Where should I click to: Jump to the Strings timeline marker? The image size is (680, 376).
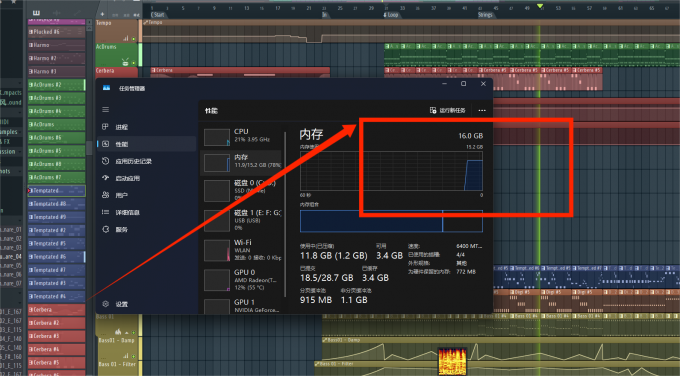click(x=485, y=15)
